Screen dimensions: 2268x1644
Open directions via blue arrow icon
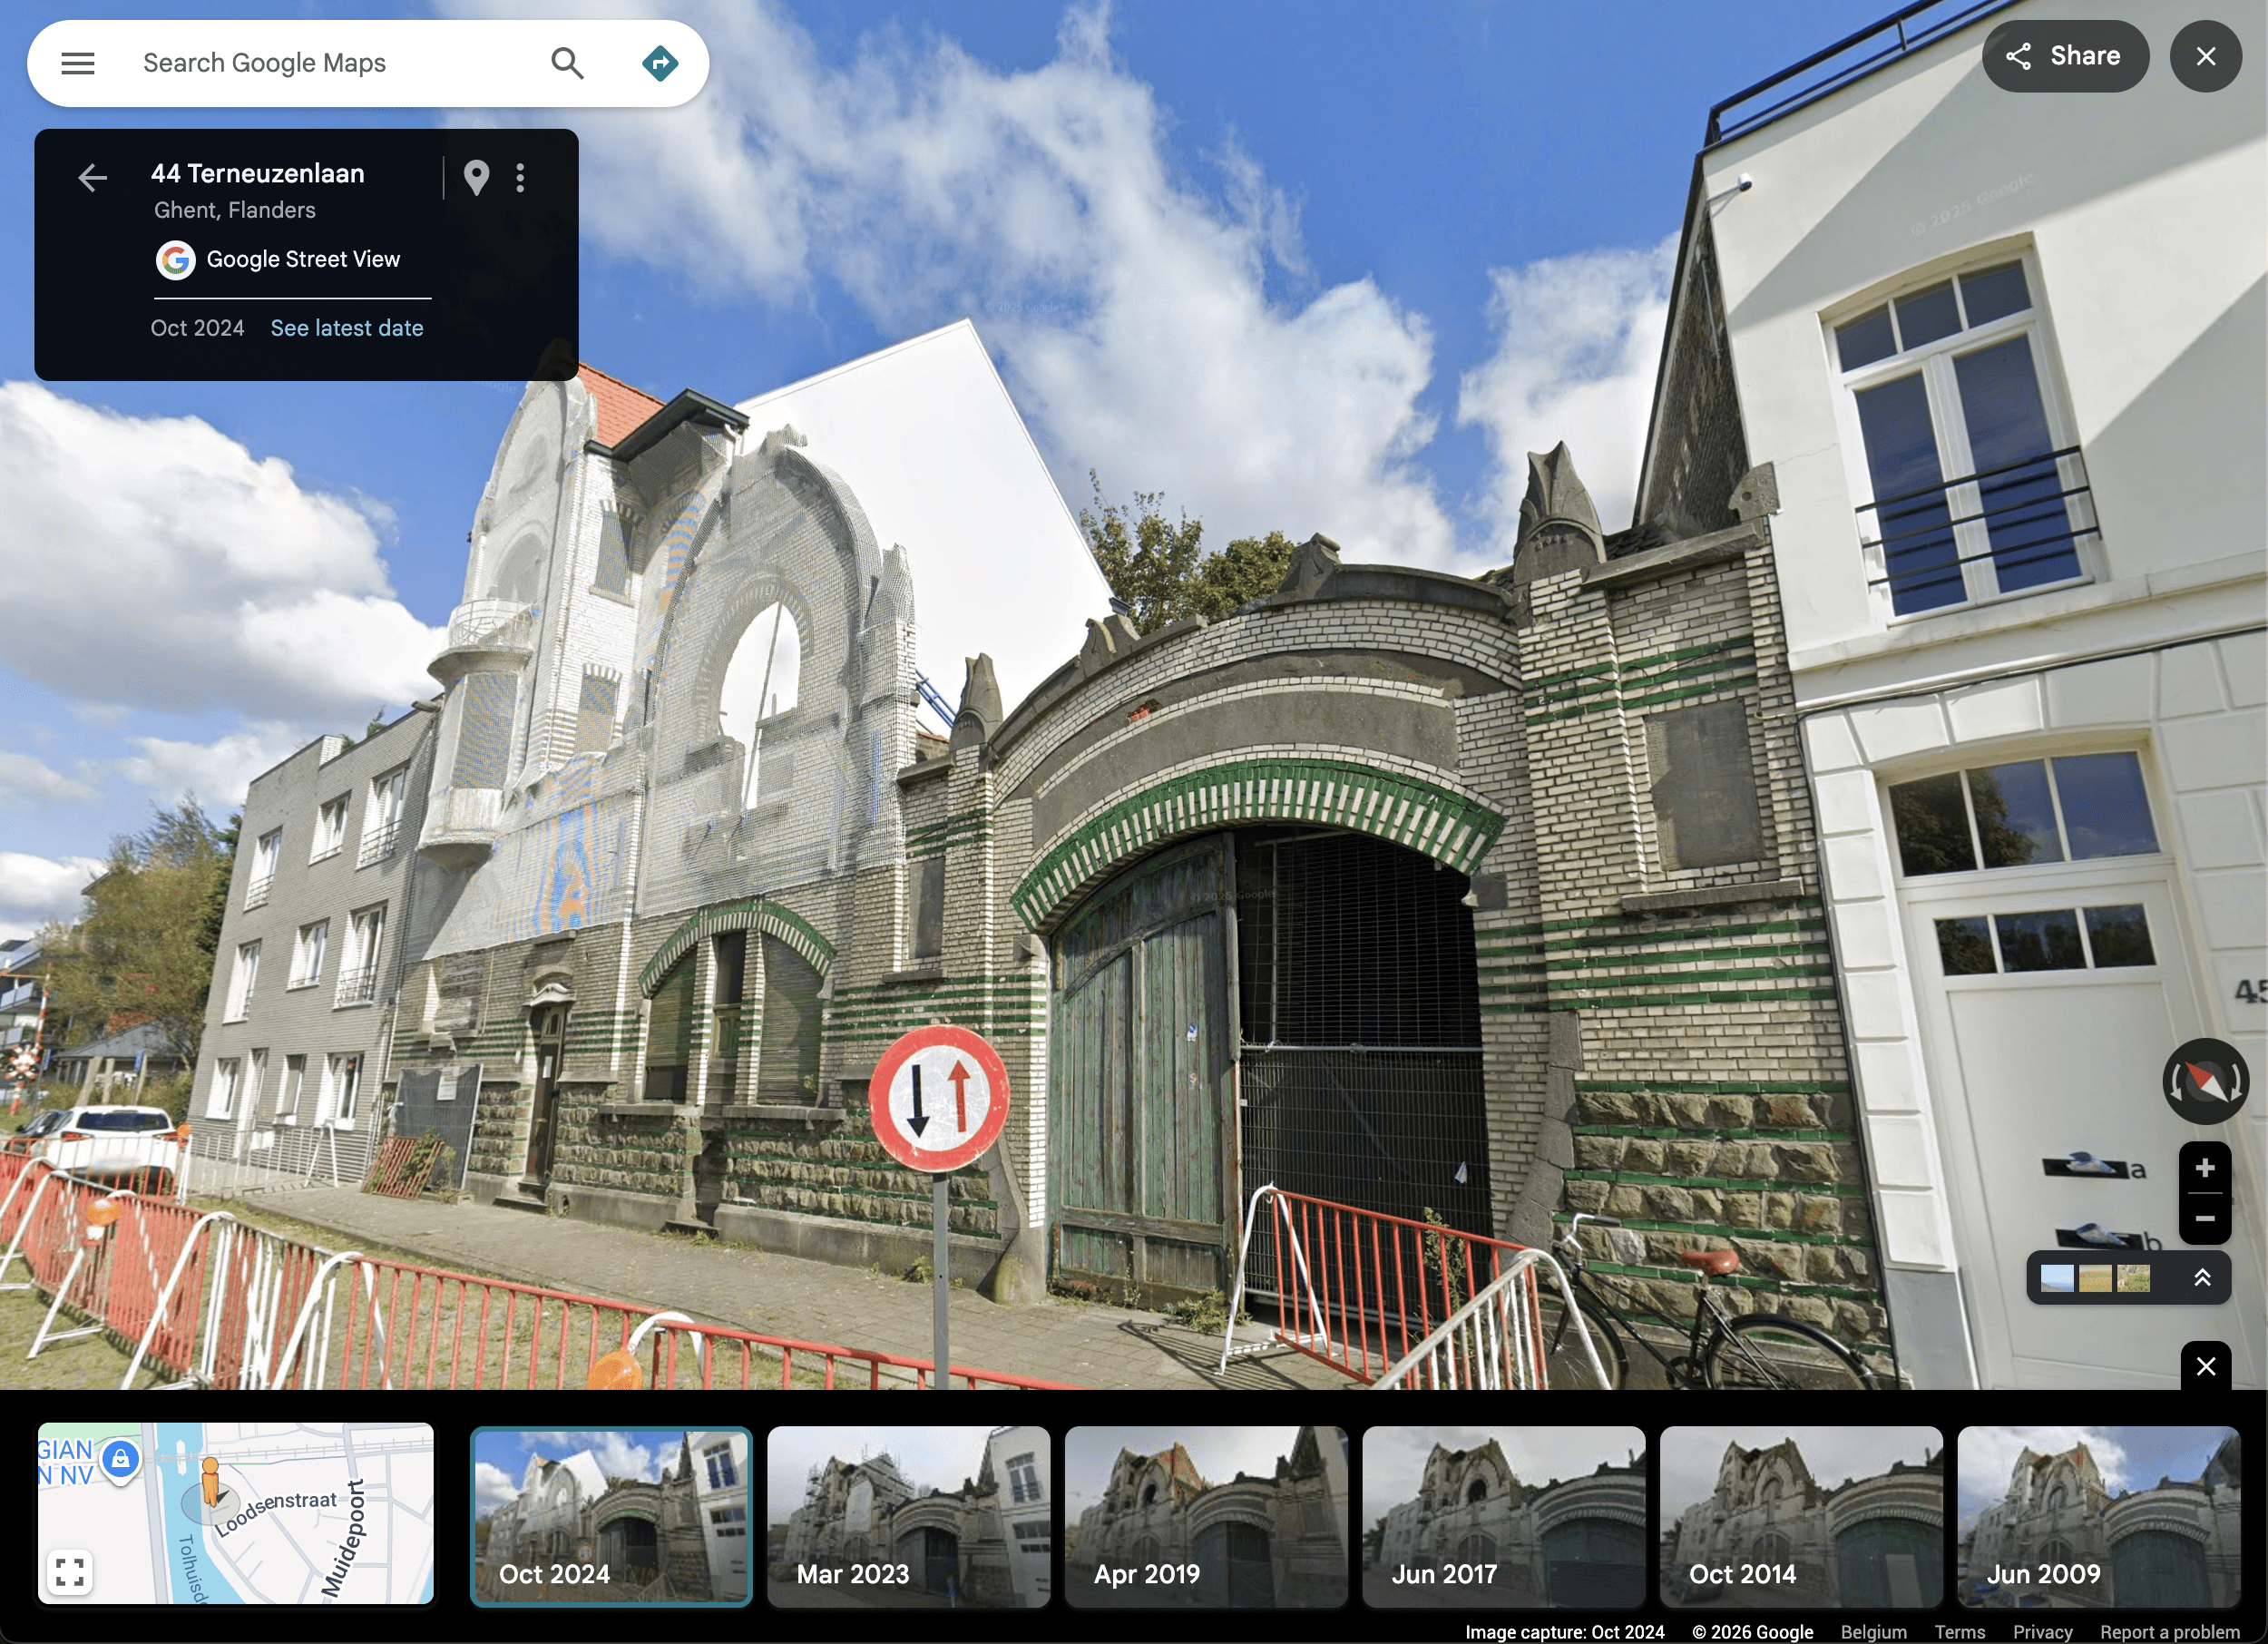click(x=659, y=63)
